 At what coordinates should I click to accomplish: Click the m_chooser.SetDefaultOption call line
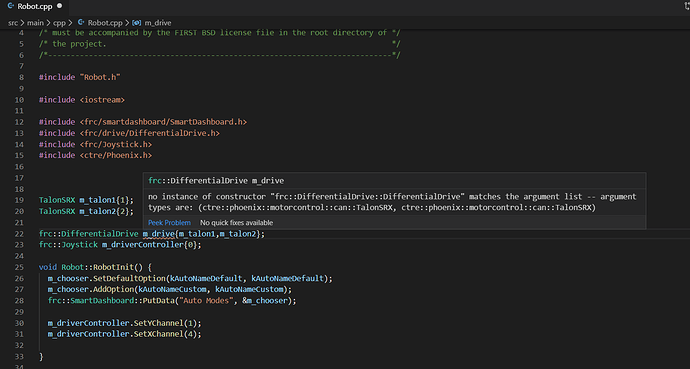pyautogui.click(x=191, y=279)
